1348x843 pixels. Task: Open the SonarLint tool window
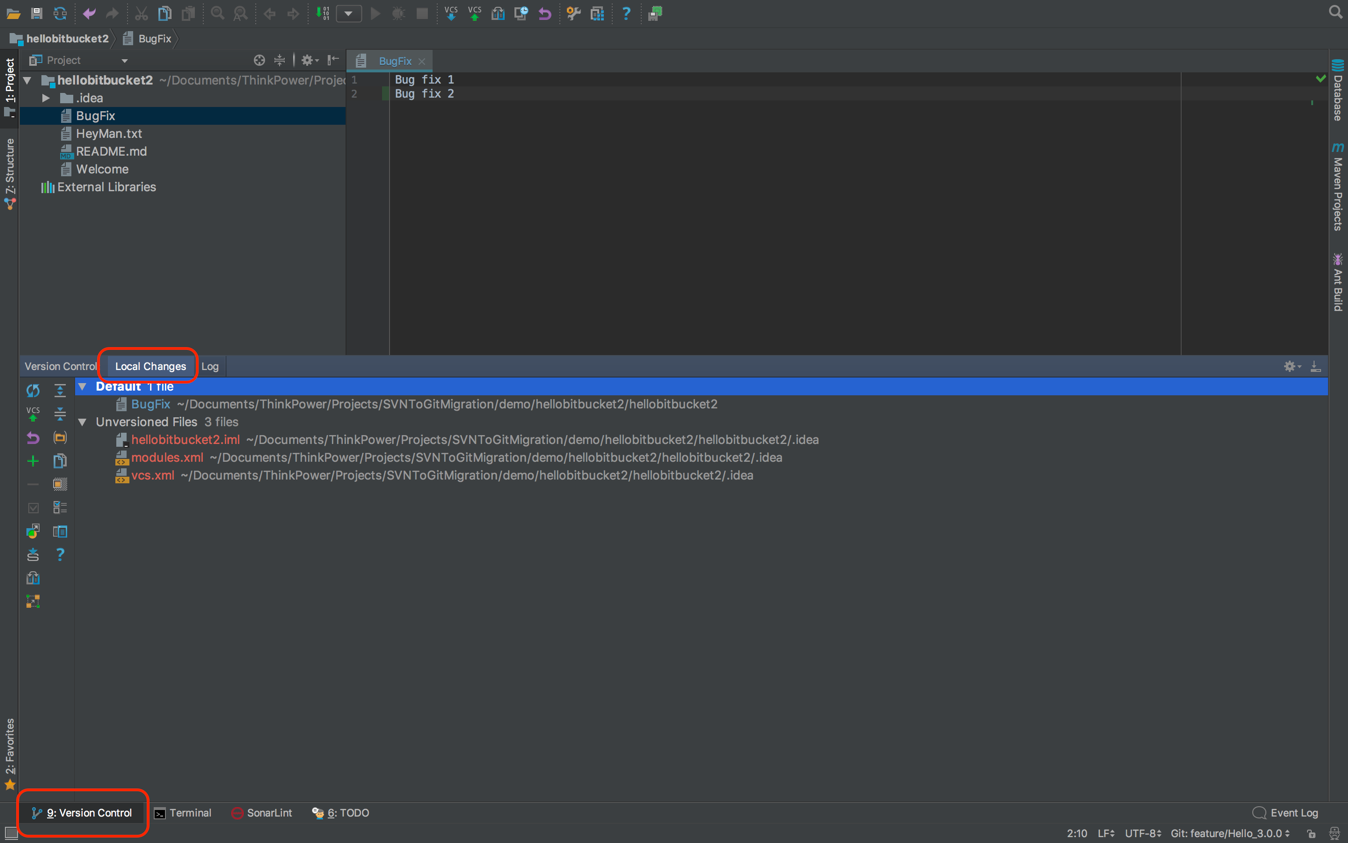[x=261, y=814]
